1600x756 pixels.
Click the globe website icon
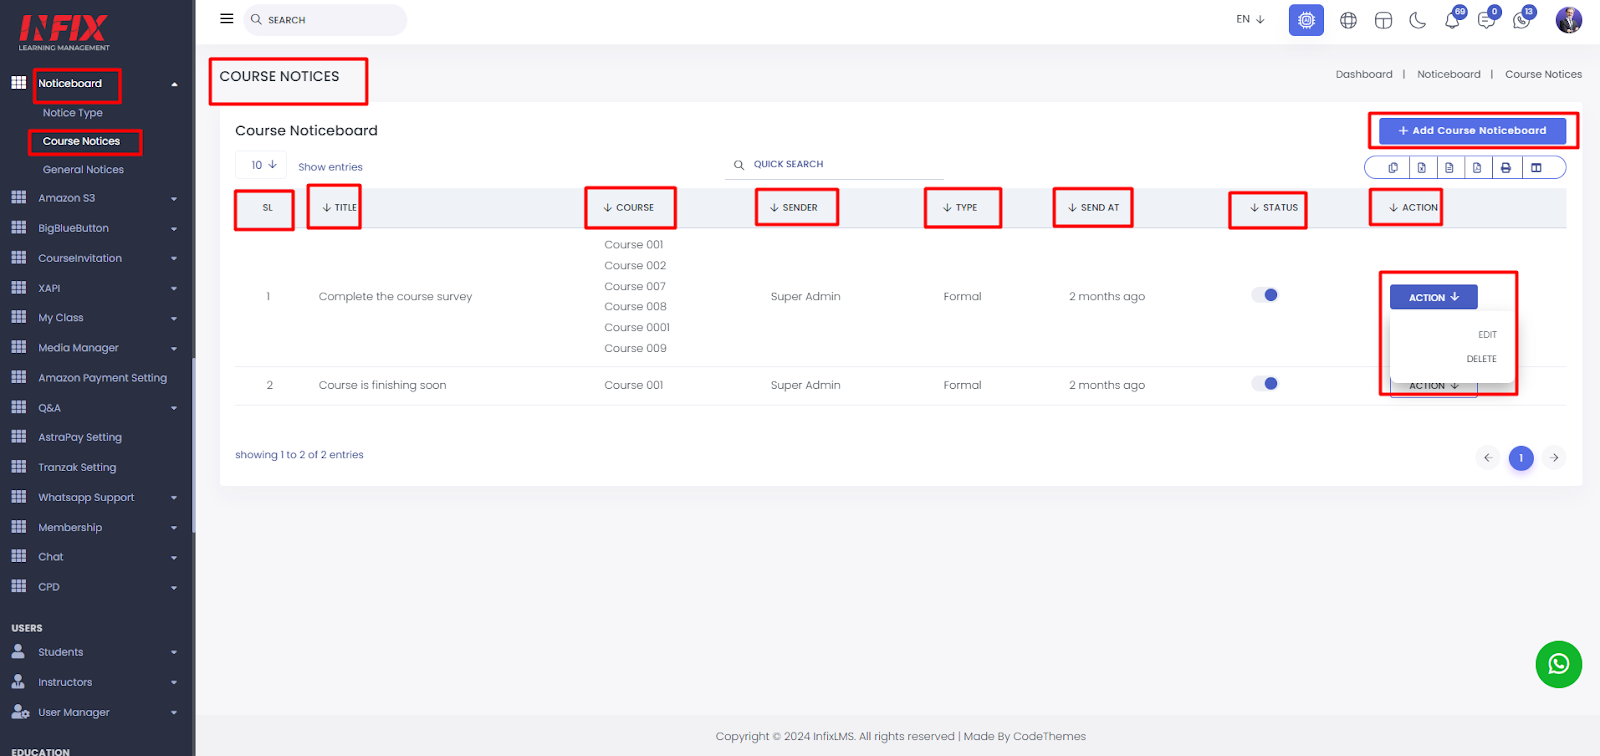1348,20
